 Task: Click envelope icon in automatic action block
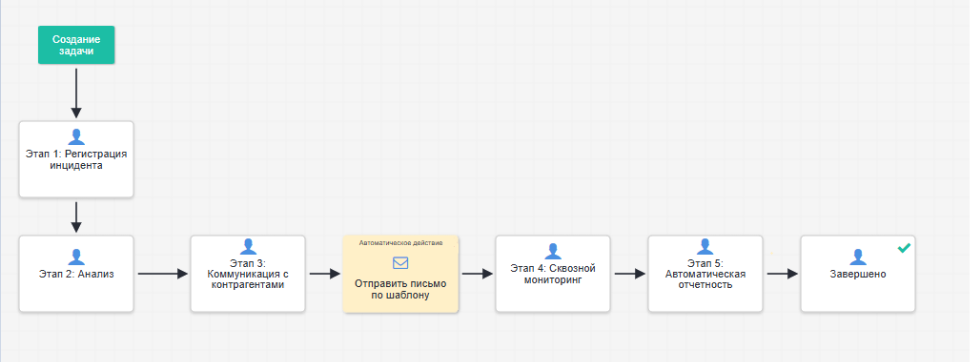(x=401, y=263)
